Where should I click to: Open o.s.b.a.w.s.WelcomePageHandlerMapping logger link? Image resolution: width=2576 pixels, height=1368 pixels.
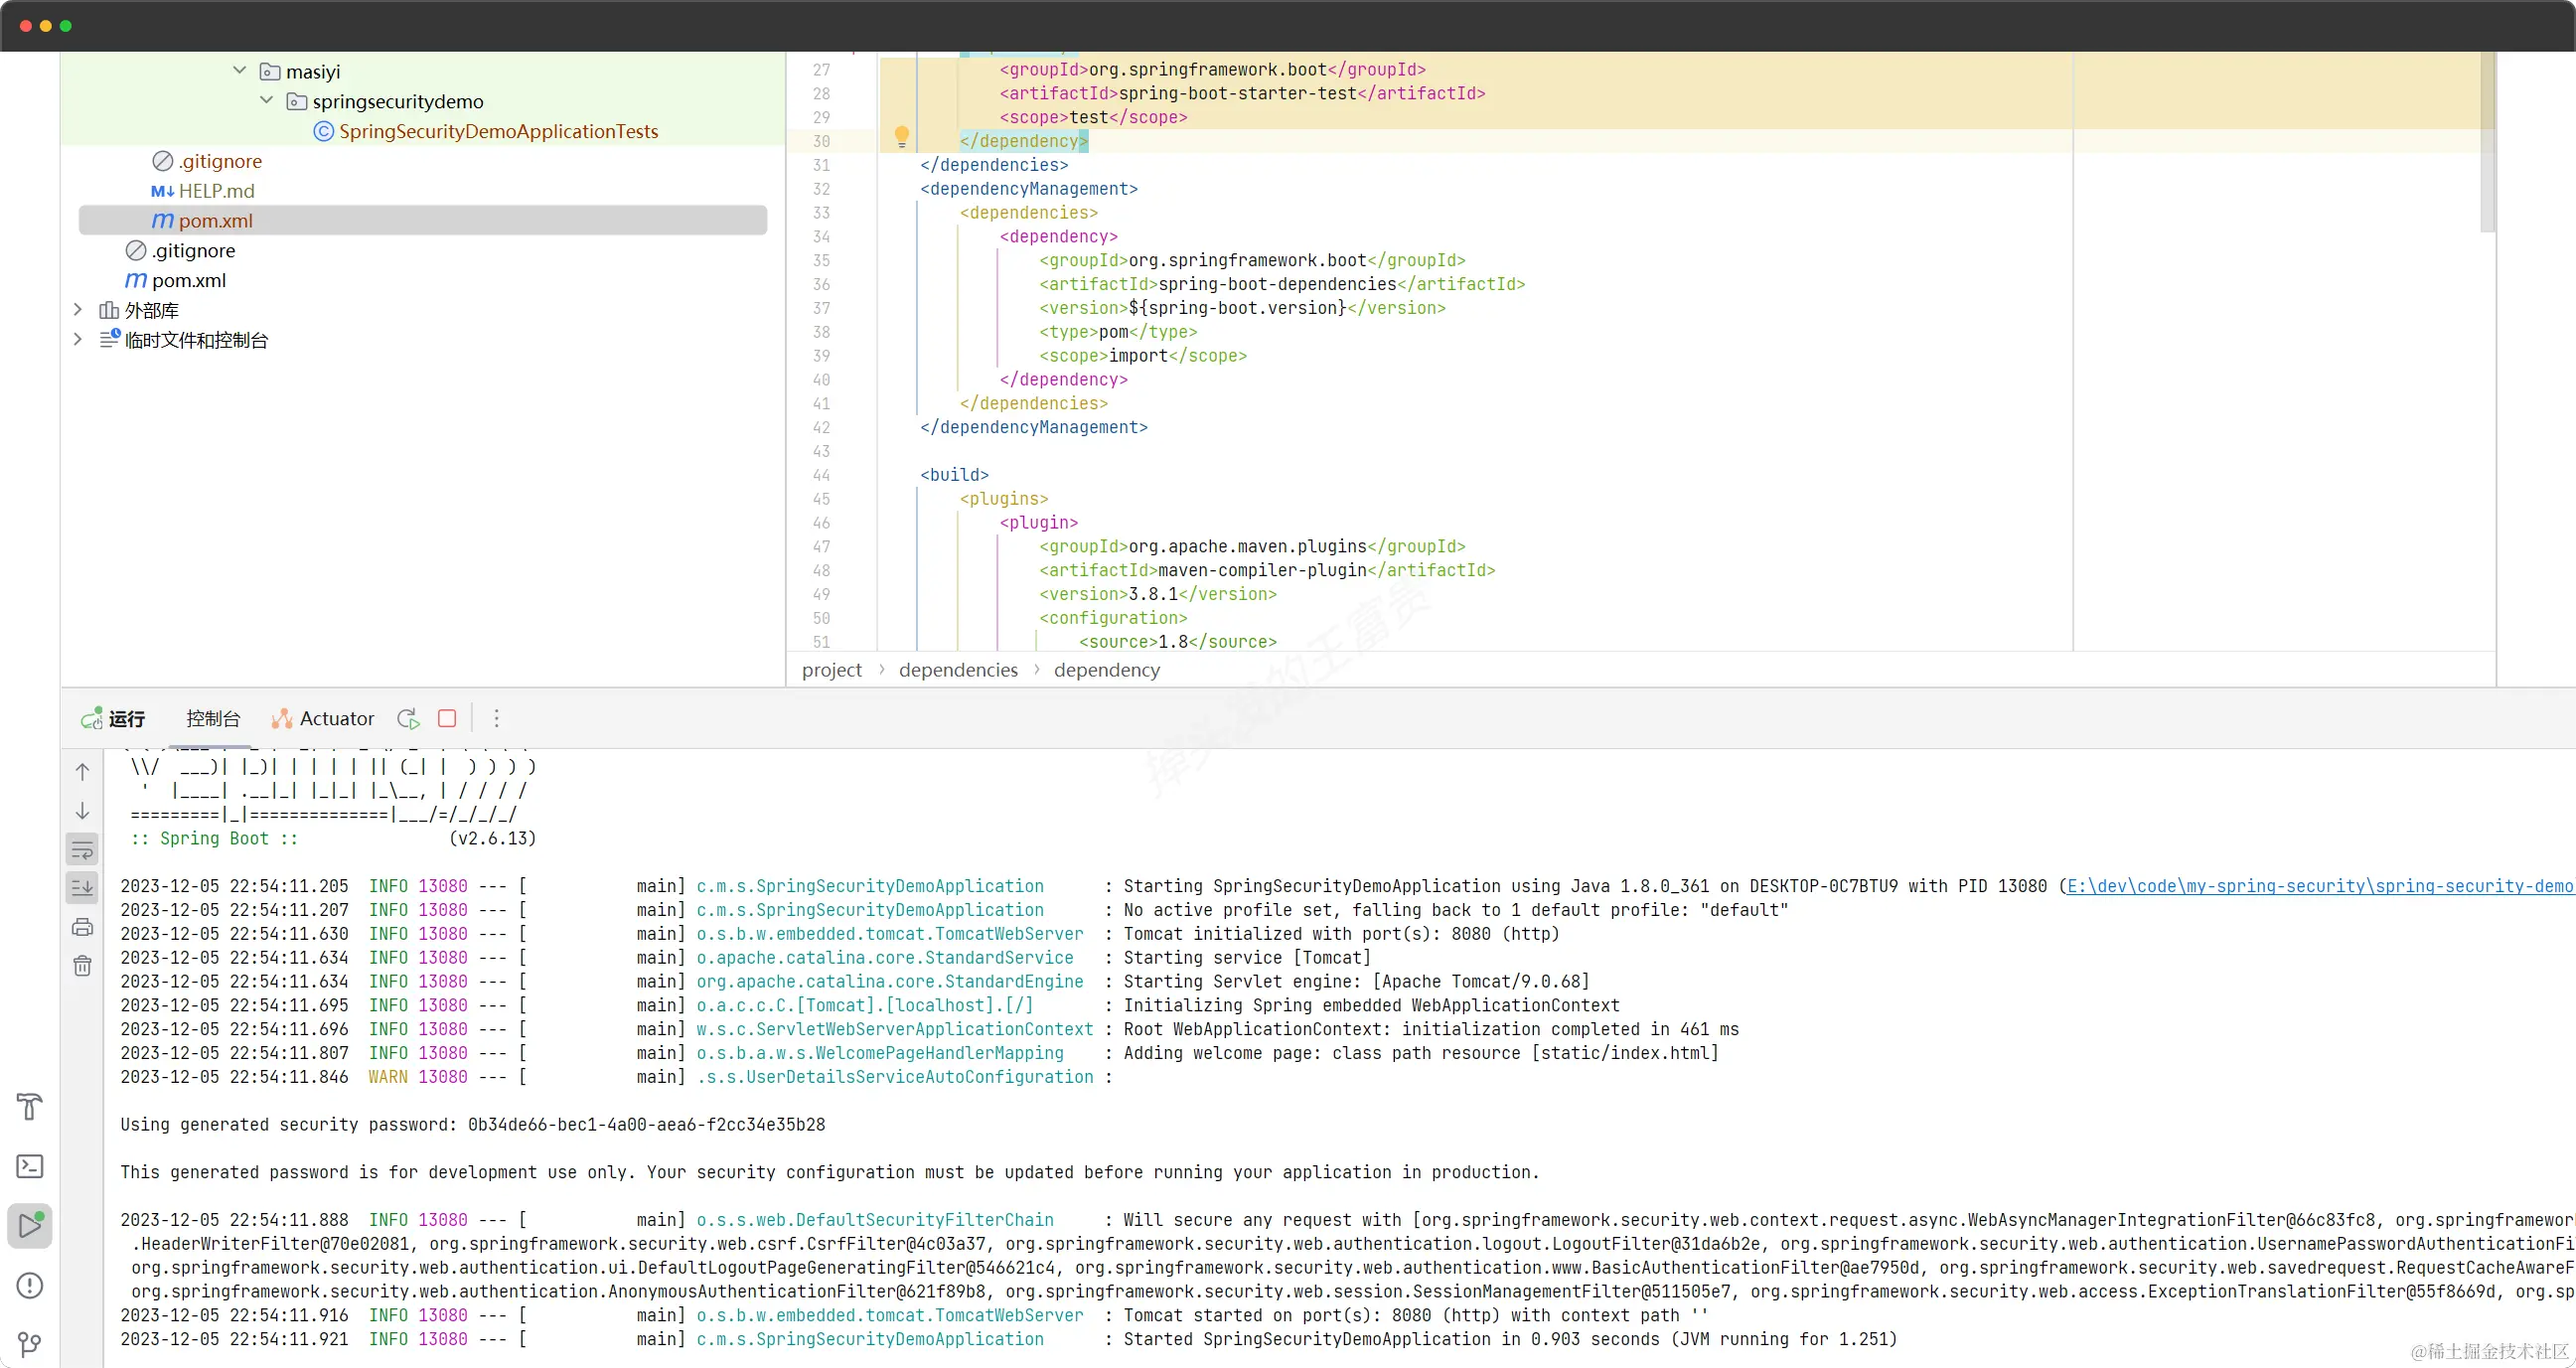(x=880, y=1053)
